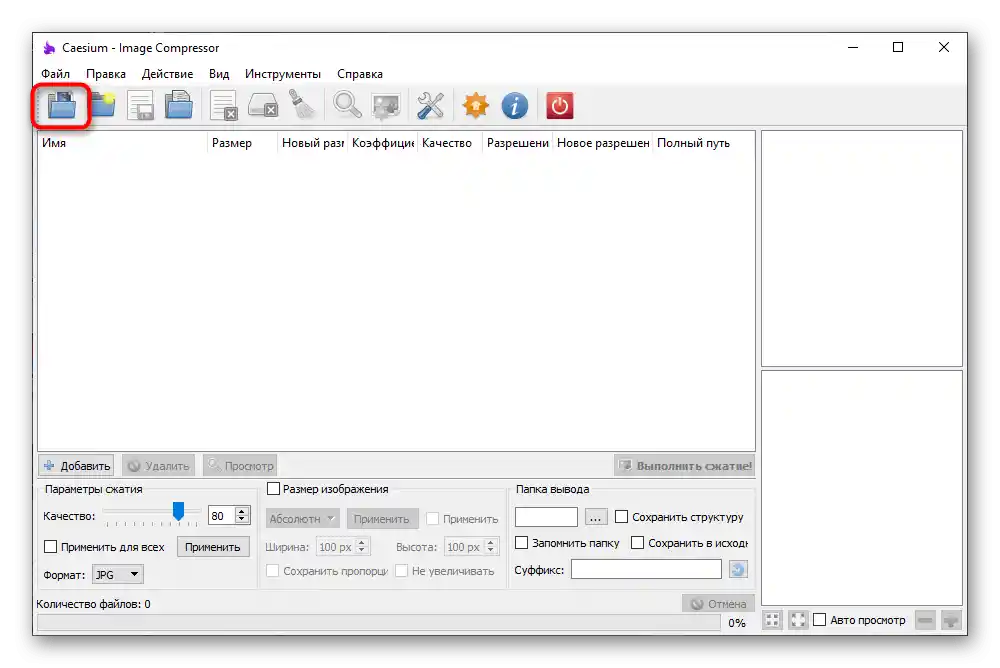Toggle the greyed Применить checkbox in size section
Image resolution: width=1000 pixels, height=668 pixels.
pos(432,519)
